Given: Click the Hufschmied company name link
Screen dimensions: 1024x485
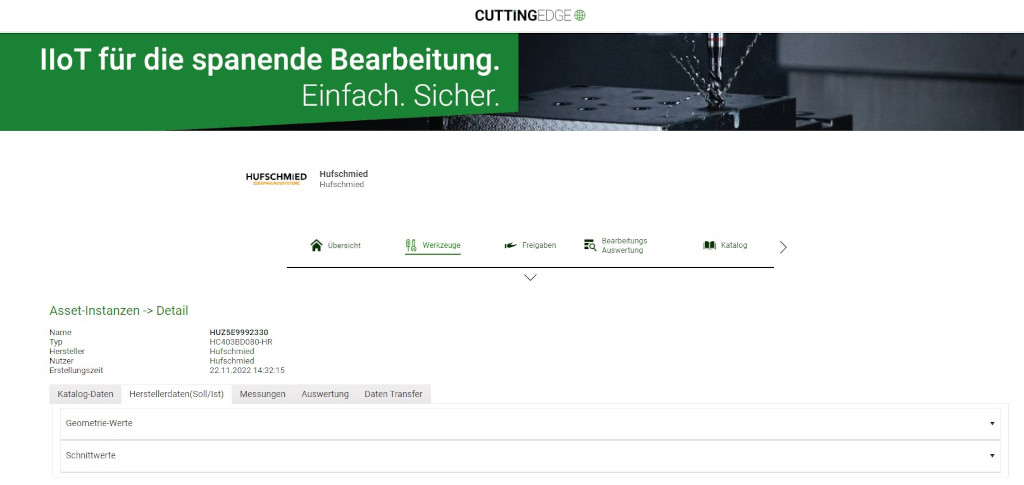Looking at the screenshot, I should click(x=344, y=174).
